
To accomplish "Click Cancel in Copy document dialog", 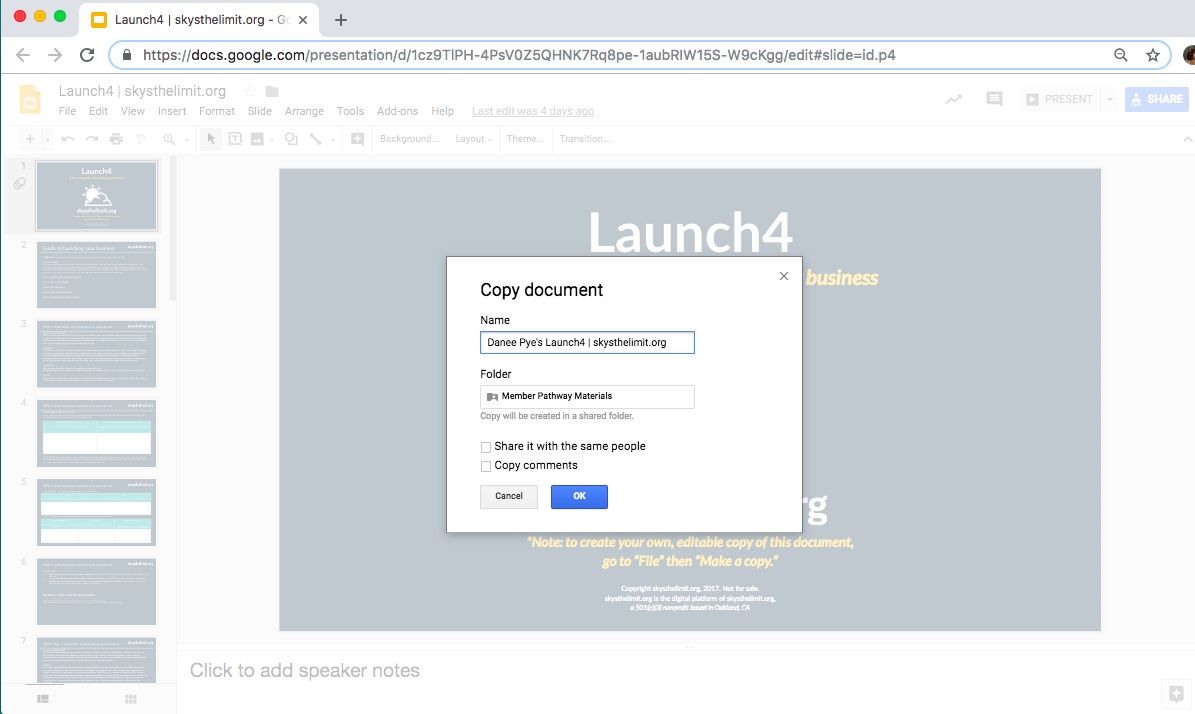I will click(x=508, y=496).
